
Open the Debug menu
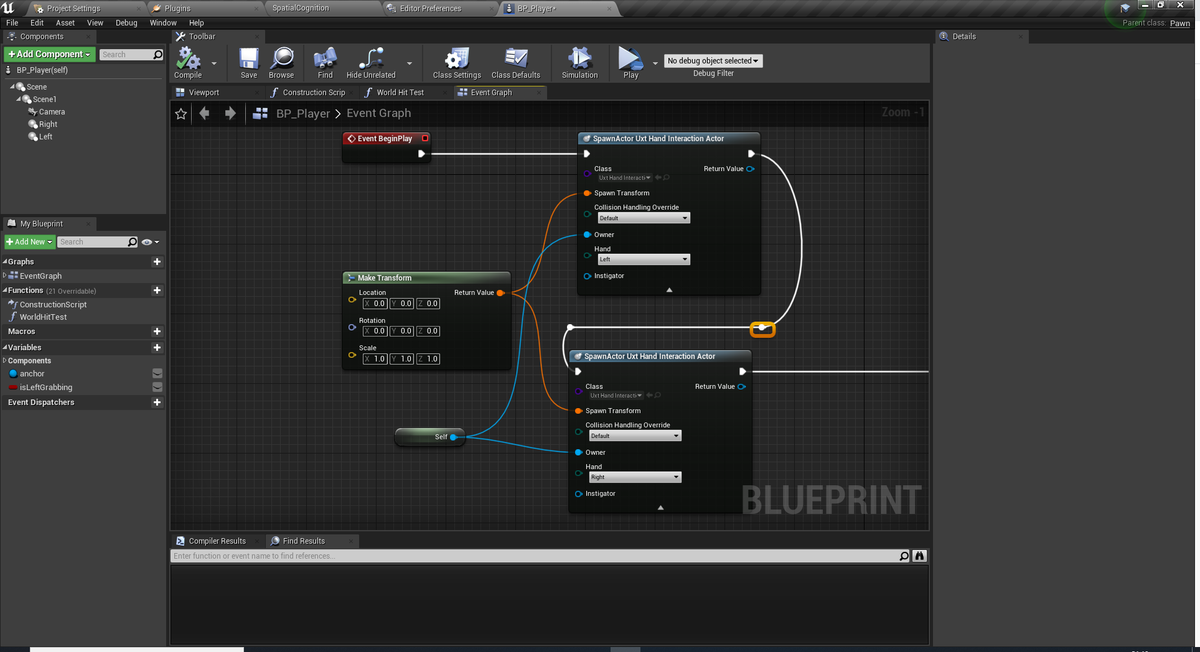tap(126, 22)
